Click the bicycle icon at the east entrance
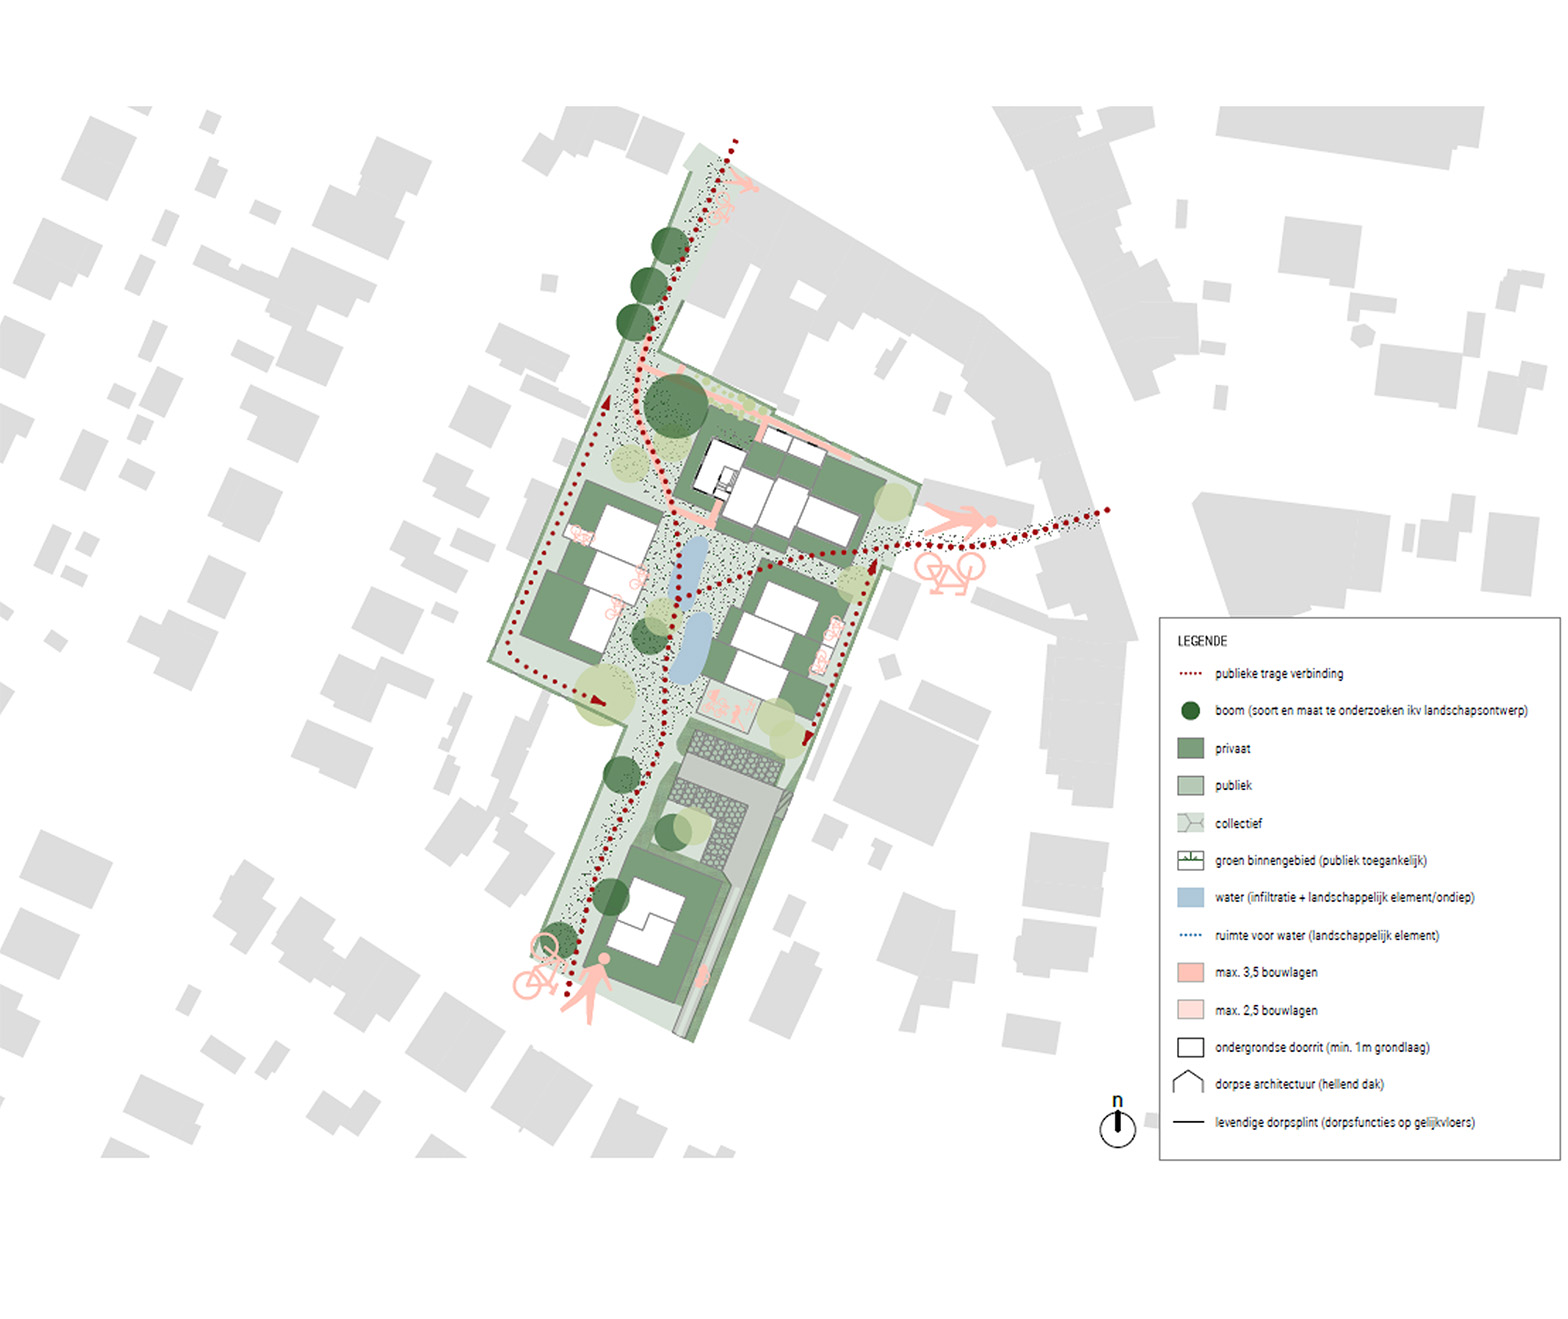 tap(949, 572)
